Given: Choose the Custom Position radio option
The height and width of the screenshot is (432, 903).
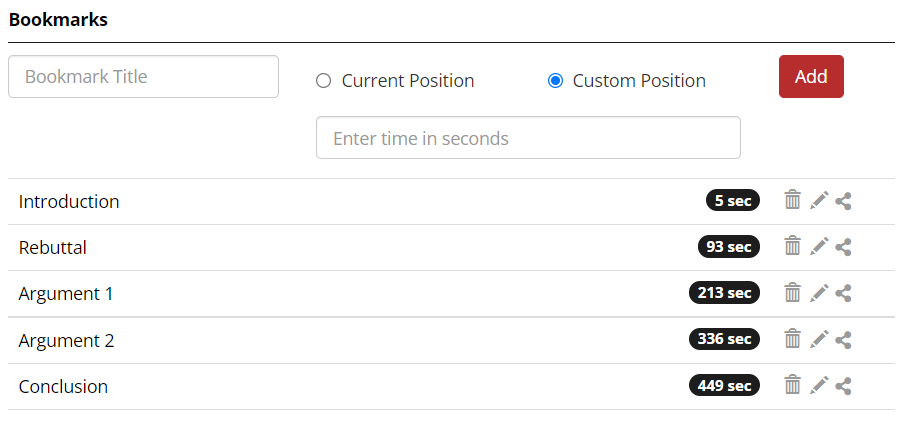Looking at the screenshot, I should [556, 81].
